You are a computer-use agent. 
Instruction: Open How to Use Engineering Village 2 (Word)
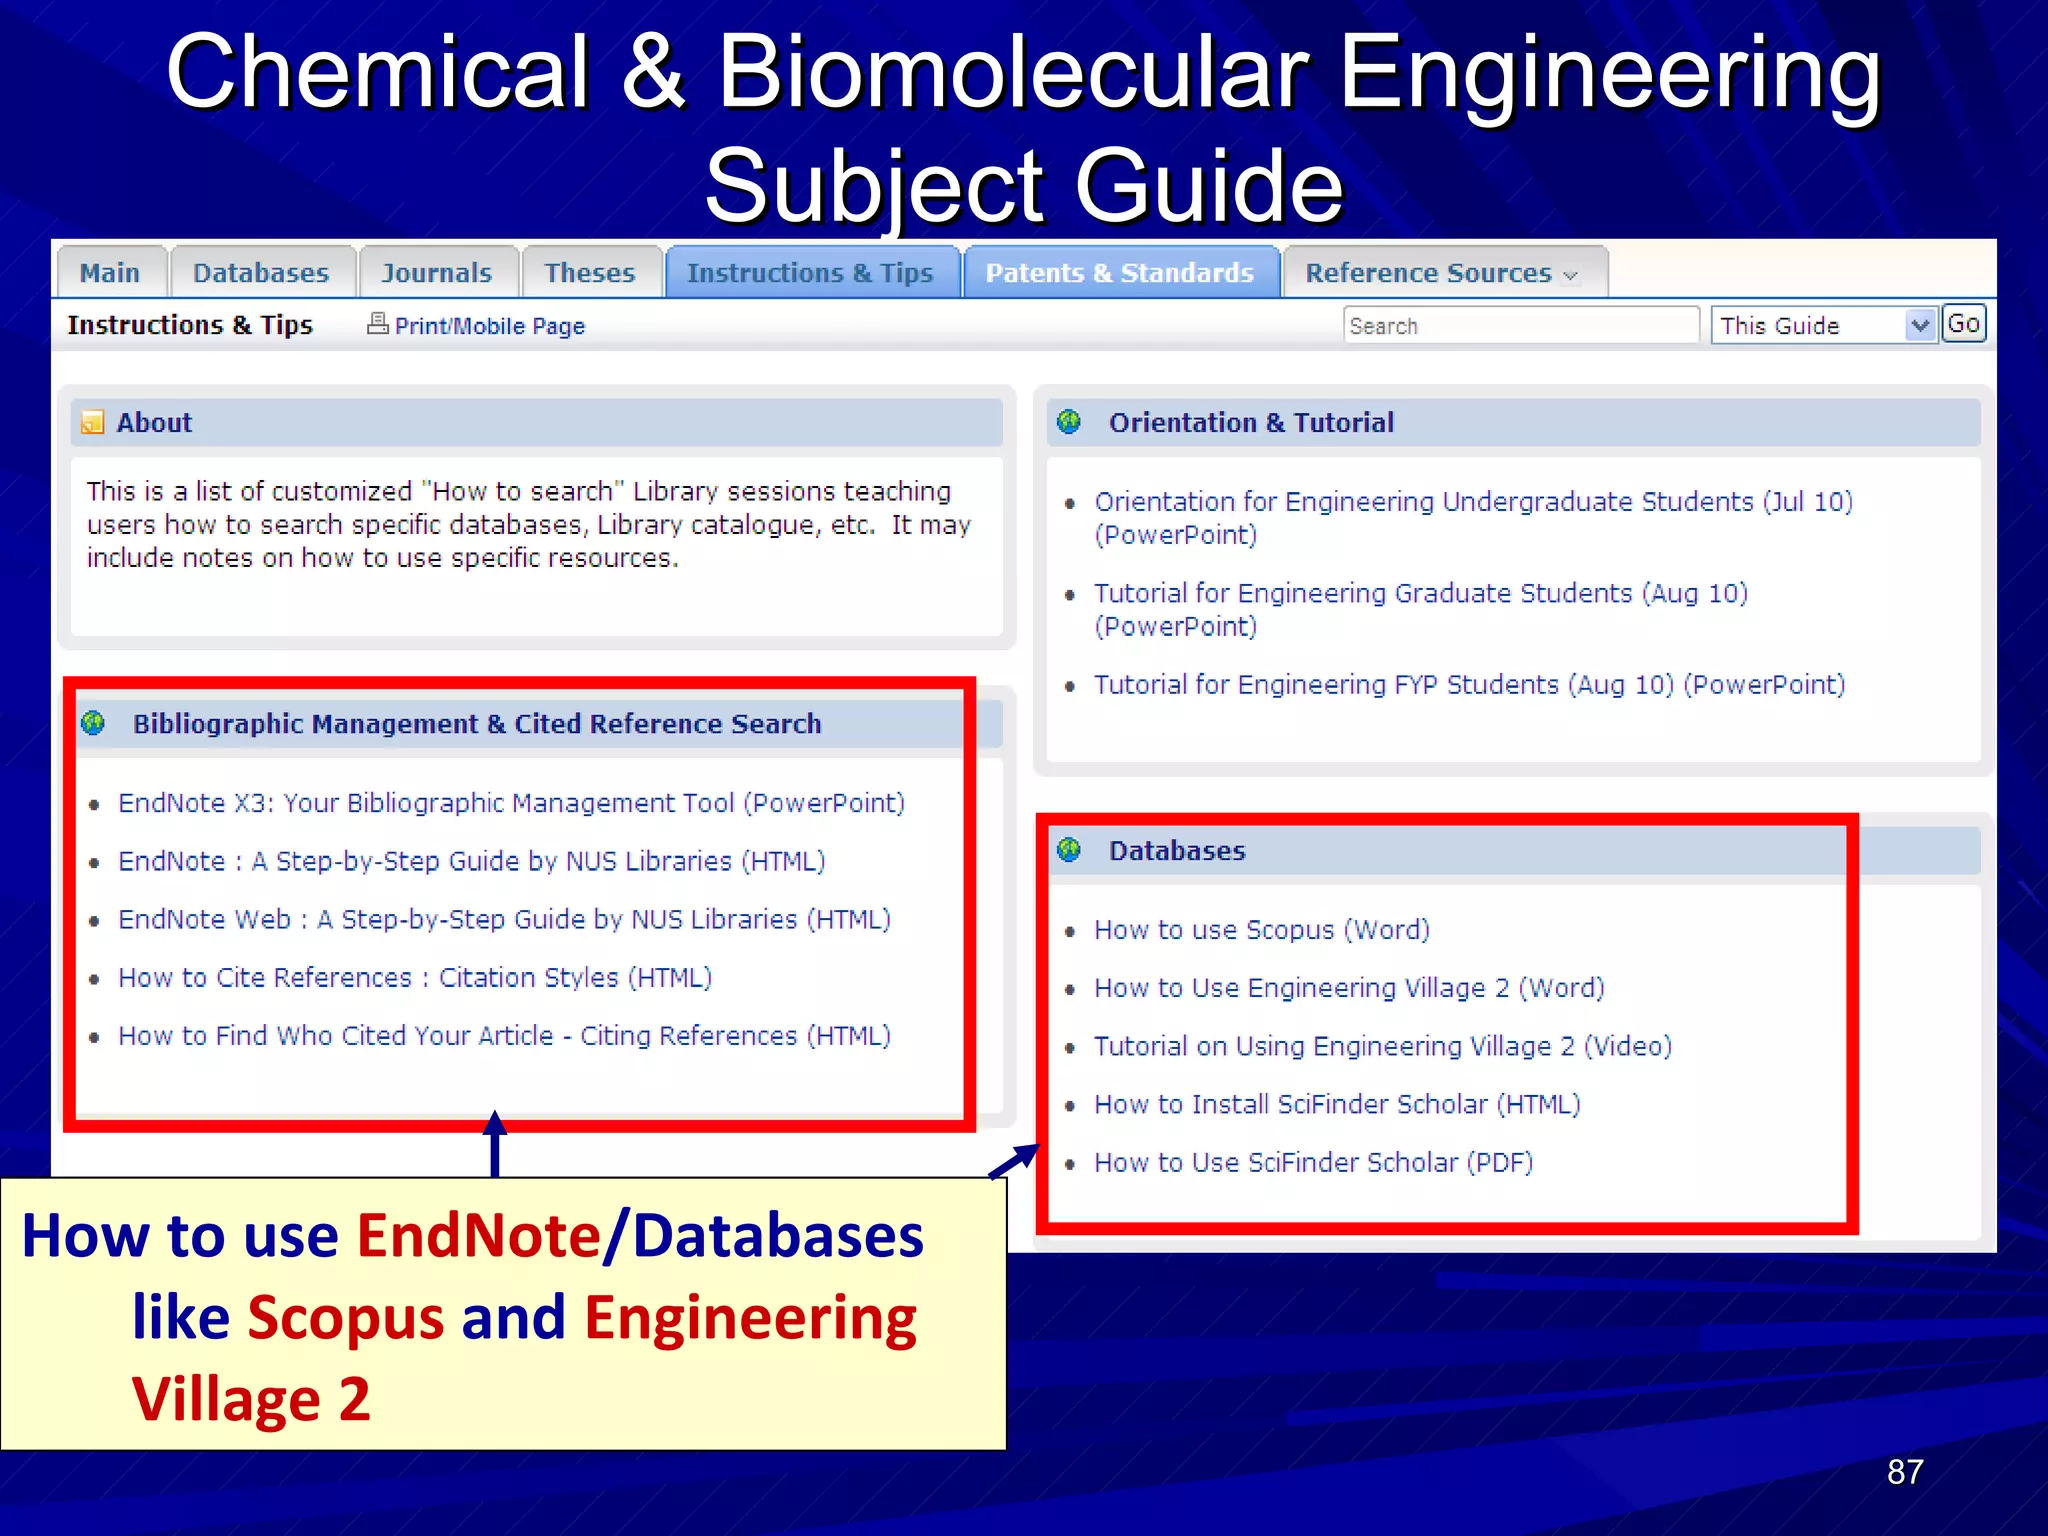click(x=1349, y=988)
